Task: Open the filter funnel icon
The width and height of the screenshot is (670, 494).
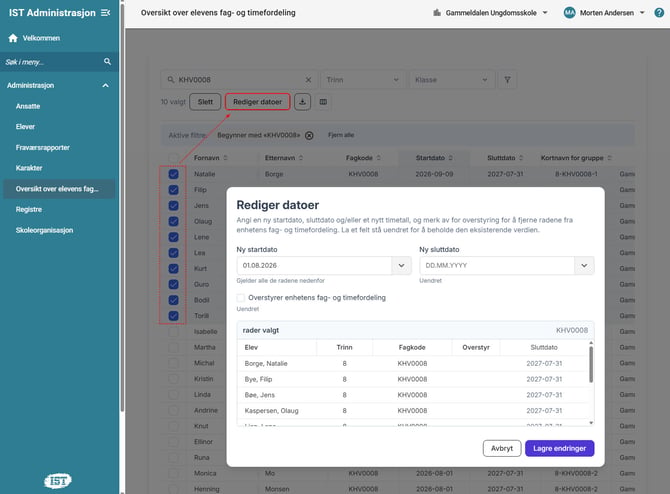Action: (x=507, y=80)
